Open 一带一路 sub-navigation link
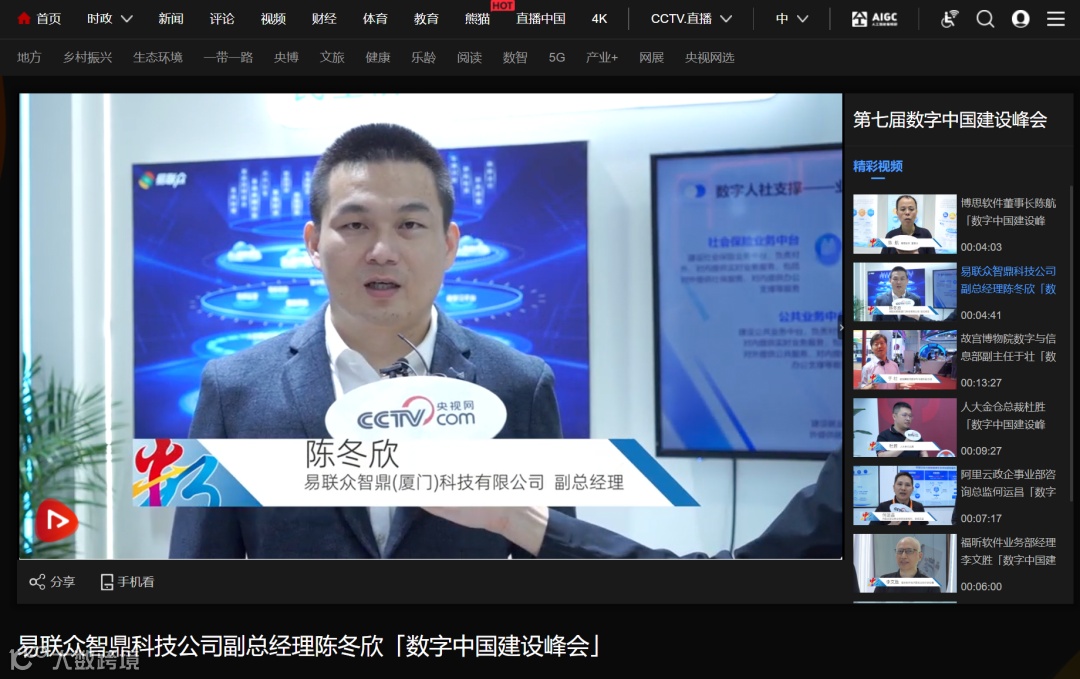 pos(228,57)
